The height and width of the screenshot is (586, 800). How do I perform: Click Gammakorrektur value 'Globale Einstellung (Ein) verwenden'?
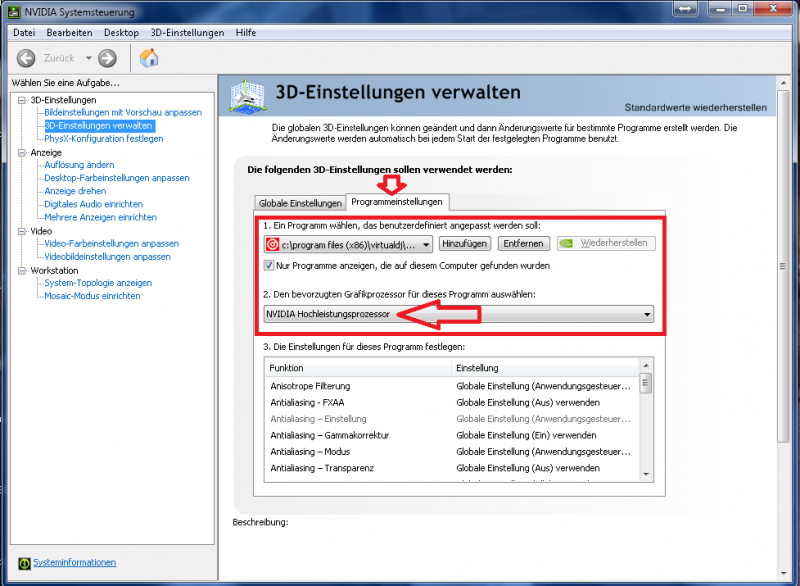(x=526, y=435)
